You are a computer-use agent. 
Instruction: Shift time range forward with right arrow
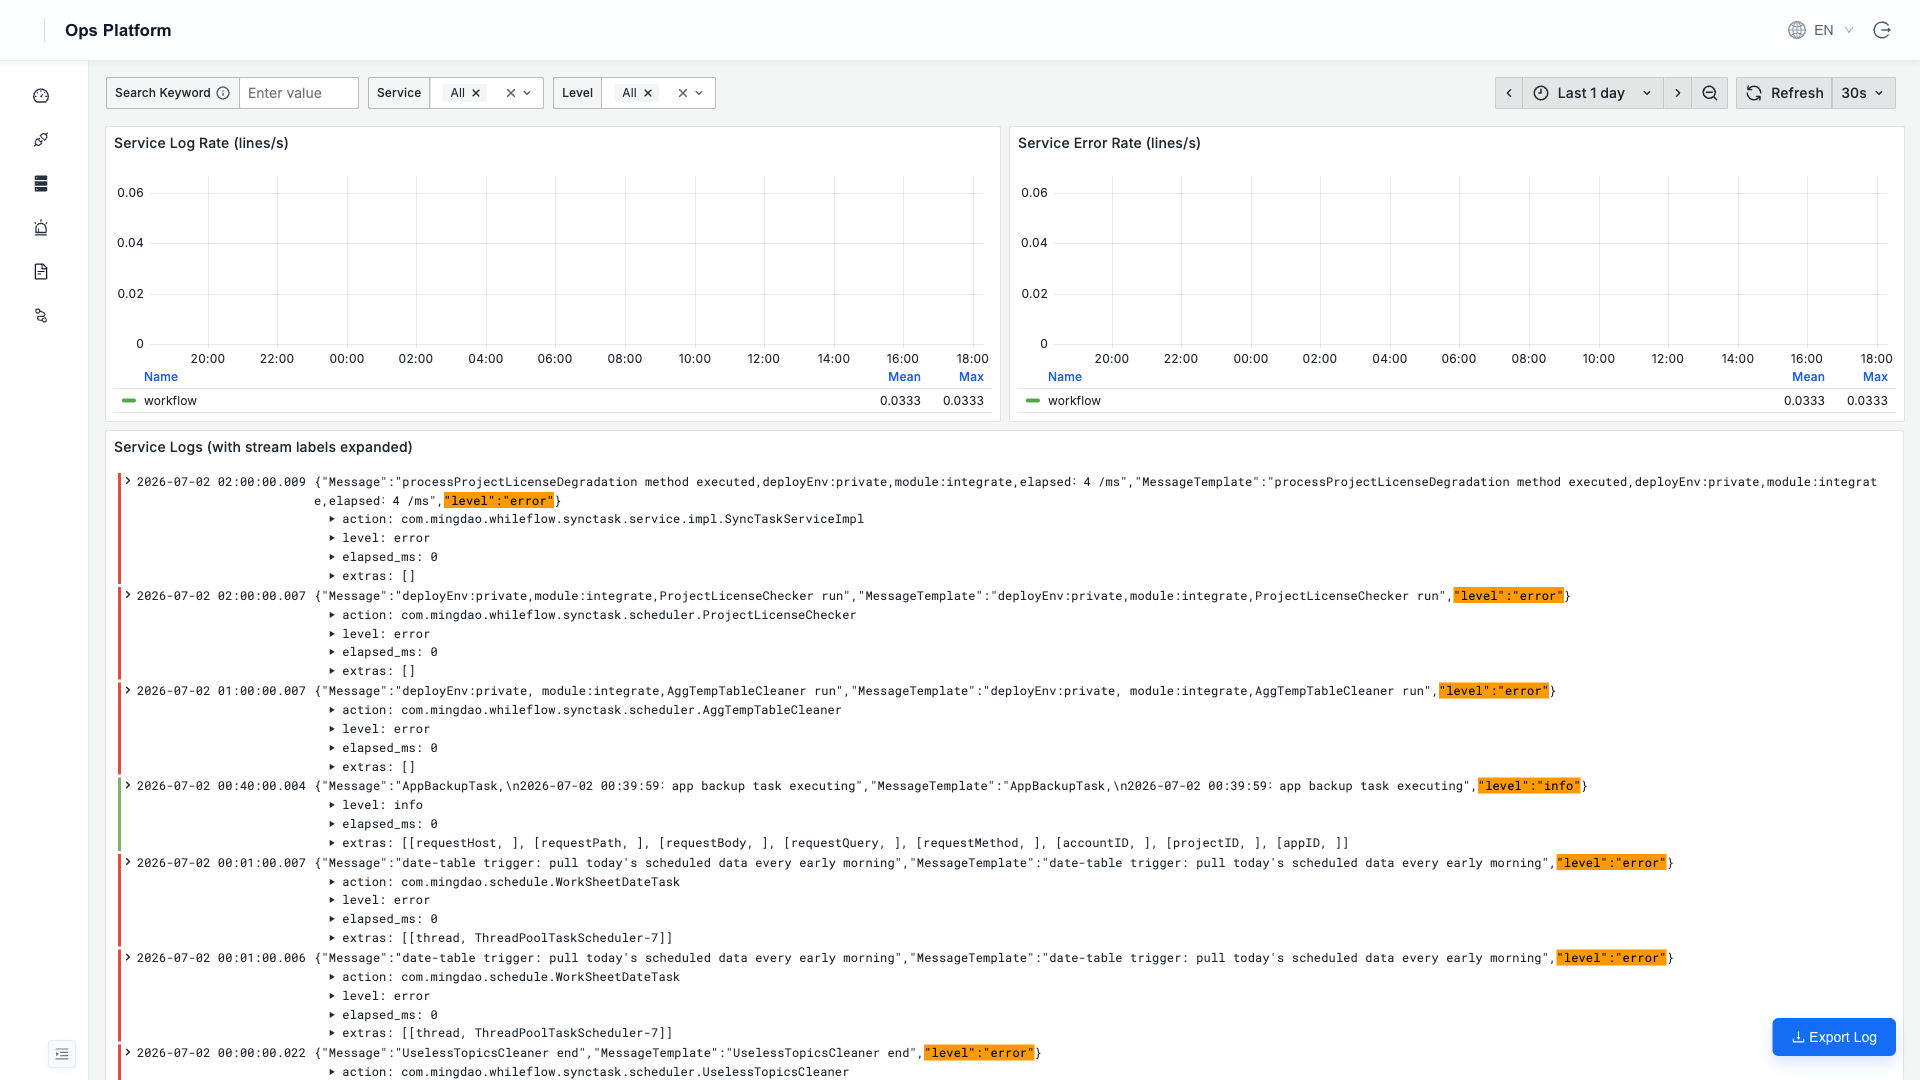tap(1678, 93)
